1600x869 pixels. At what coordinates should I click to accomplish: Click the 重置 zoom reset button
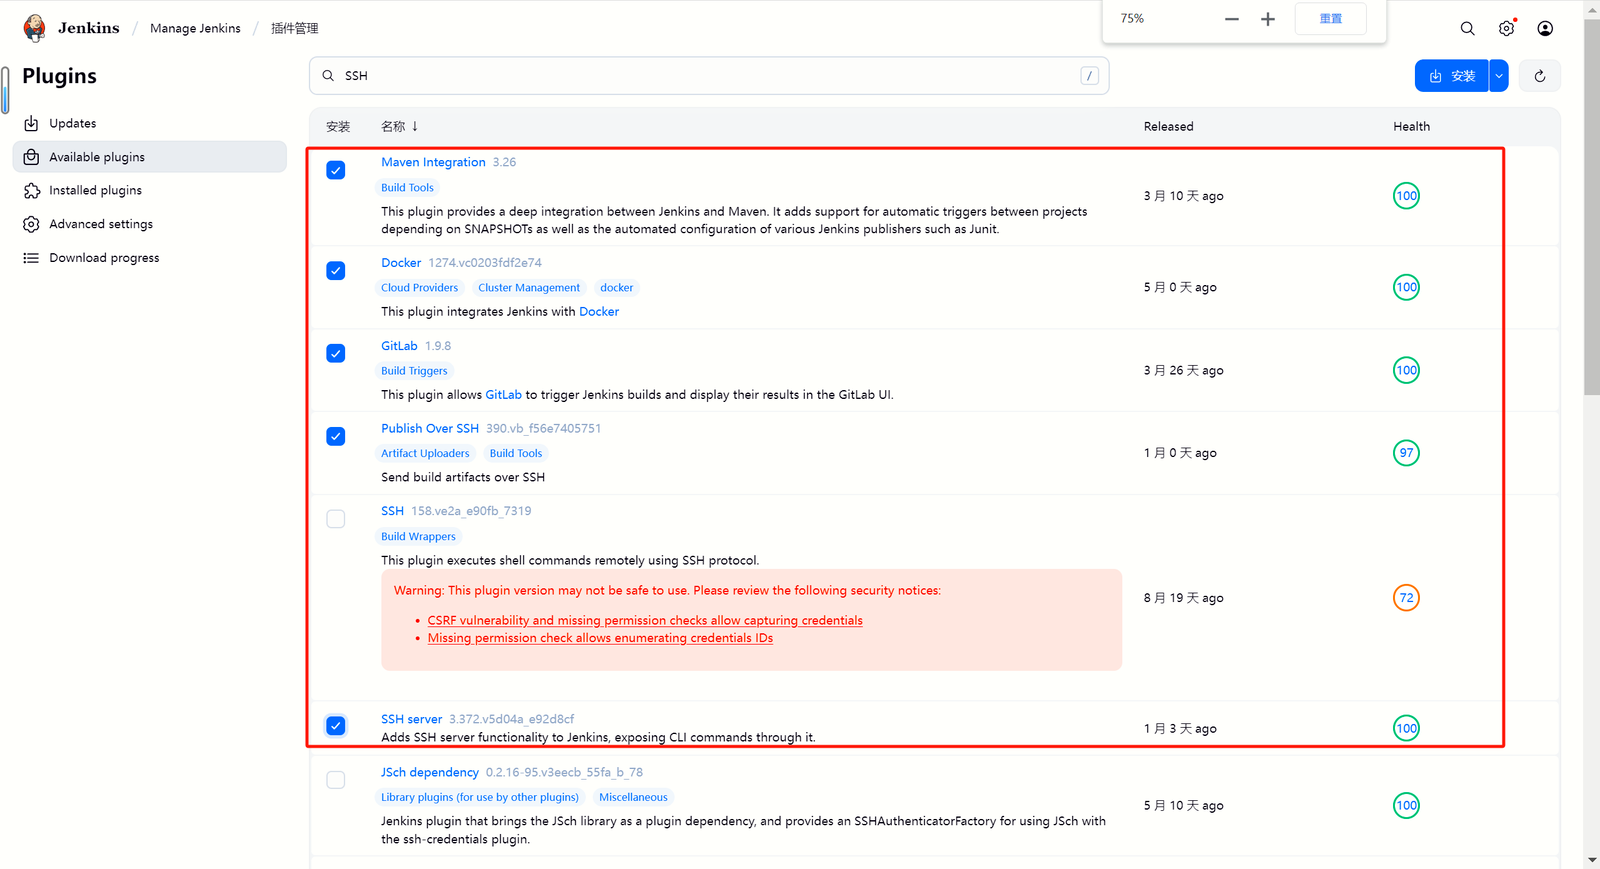[x=1330, y=19]
